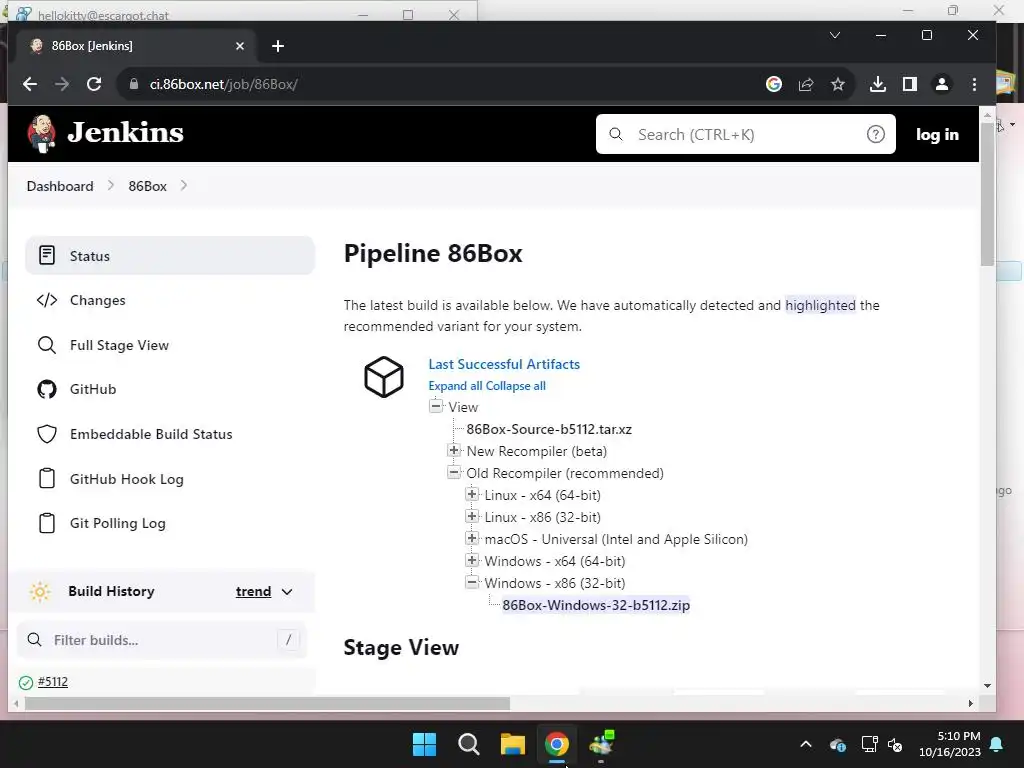Collapse Old Recompiler (recommended) node
Image resolution: width=1024 pixels, height=768 pixels.
pos(454,472)
